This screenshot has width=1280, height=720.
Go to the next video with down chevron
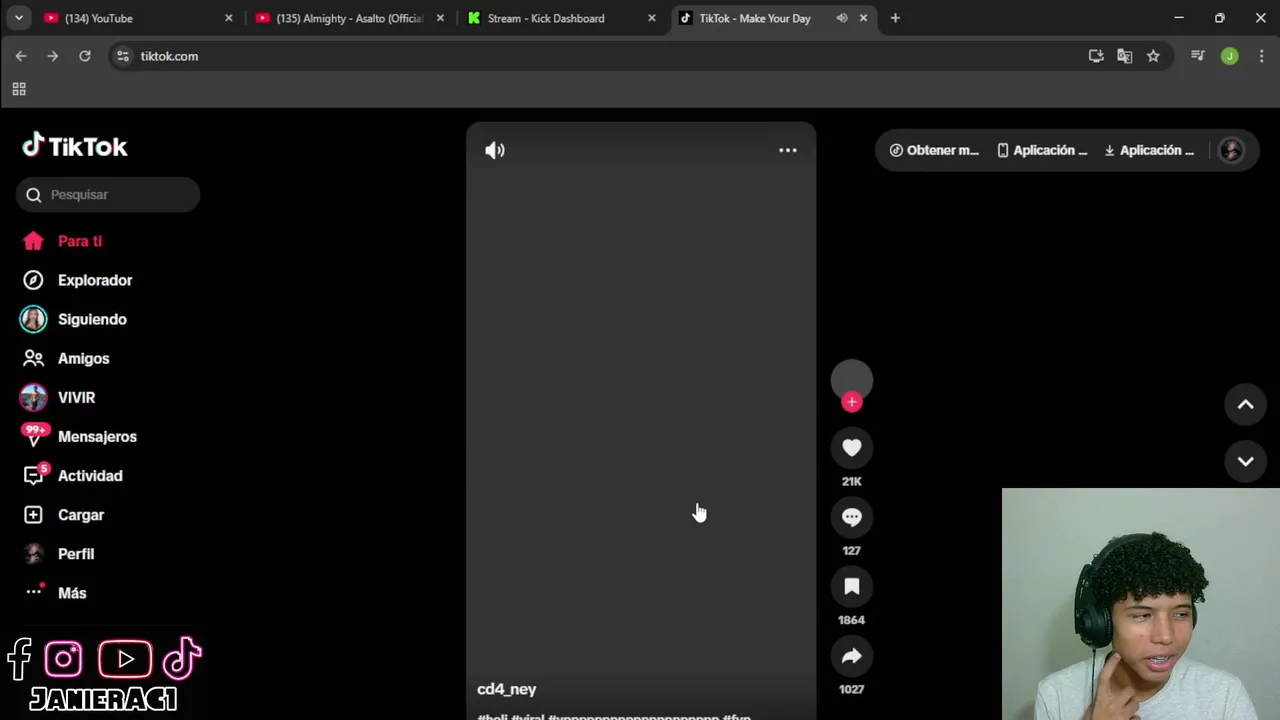1246,461
